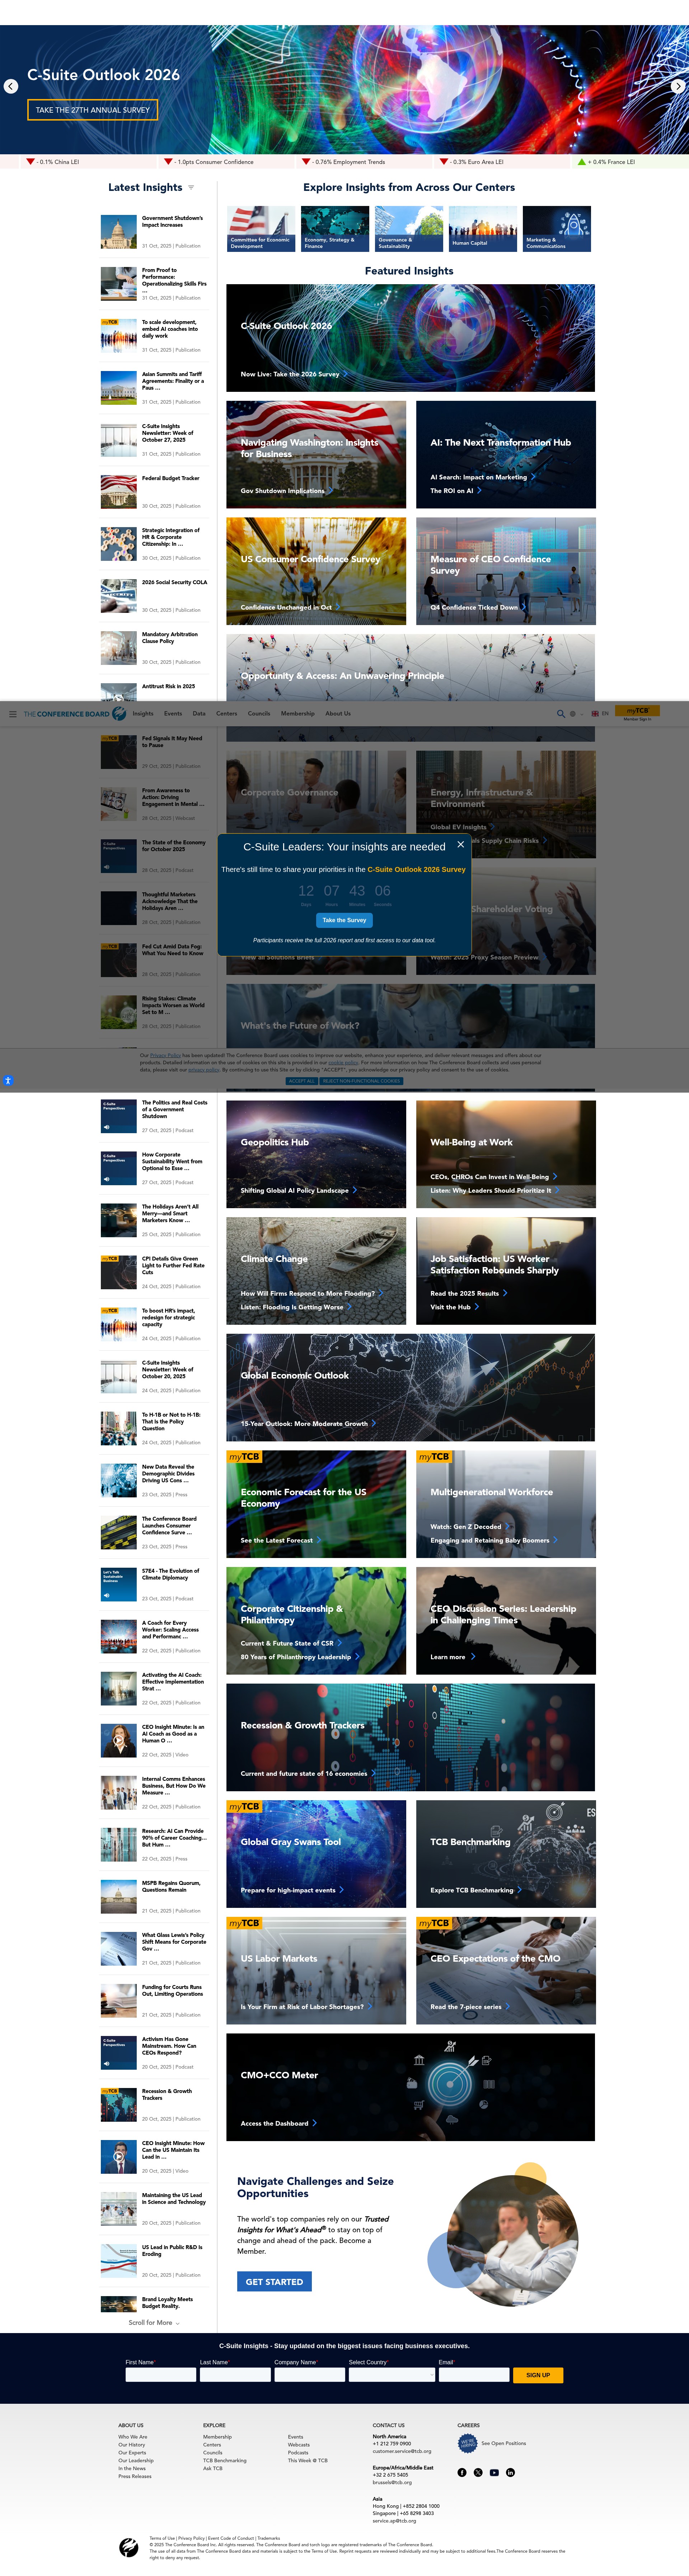Viewport: 689px width, 2576px height.
Task: Open Government Shutdown's Impact Increases article
Action: [x=172, y=222]
